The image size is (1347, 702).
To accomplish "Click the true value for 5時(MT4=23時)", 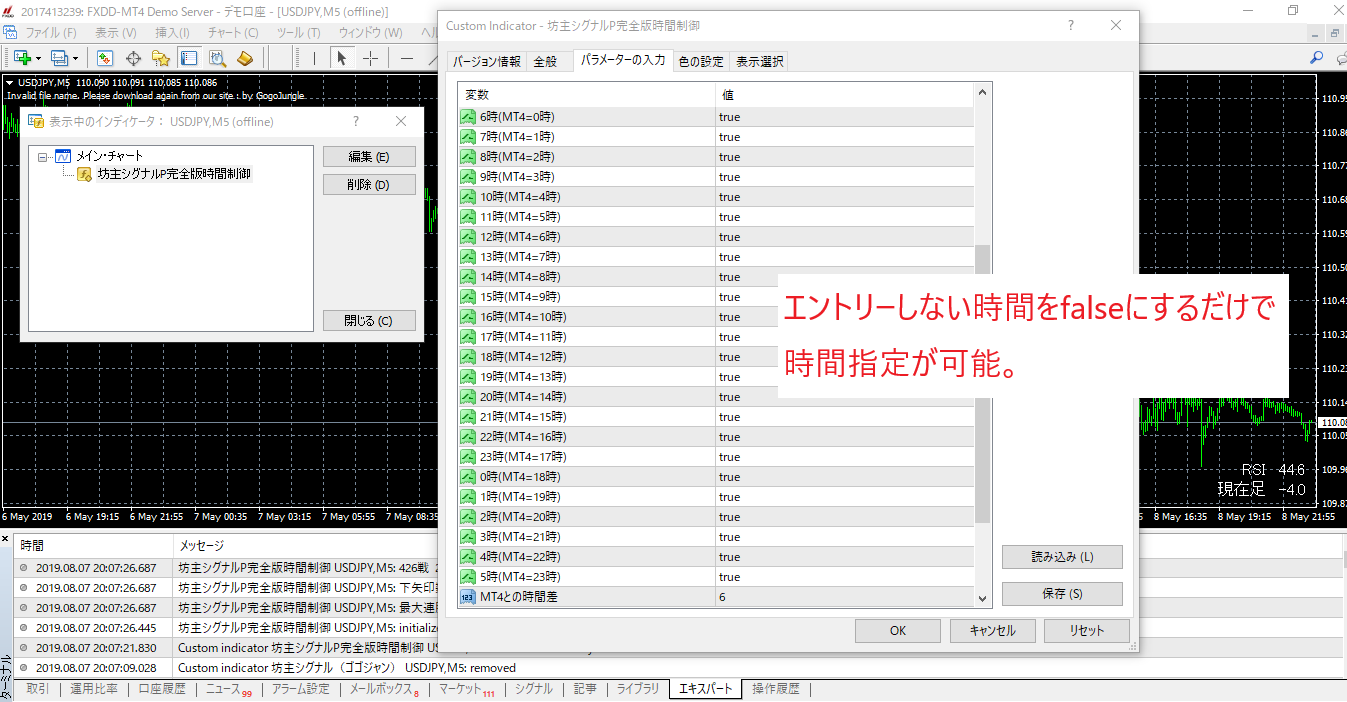I will point(730,577).
